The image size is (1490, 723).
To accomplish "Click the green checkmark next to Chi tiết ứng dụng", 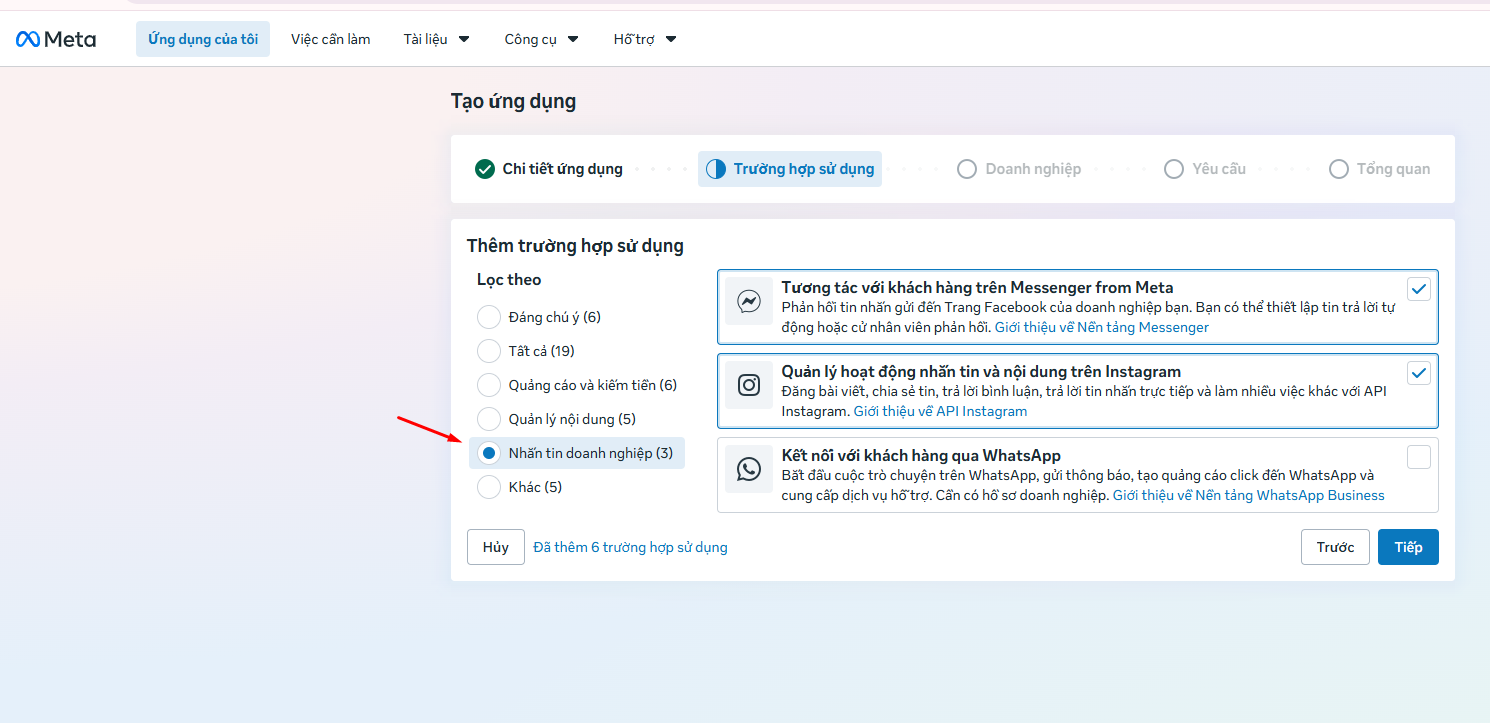I will (x=485, y=169).
